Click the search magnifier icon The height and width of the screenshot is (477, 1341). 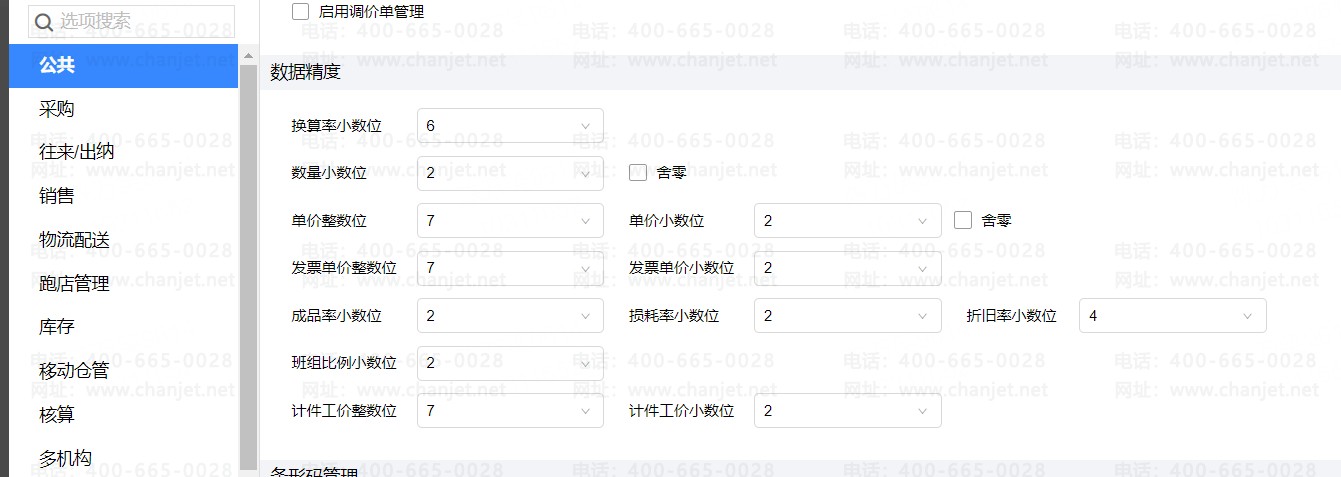[x=44, y=21]
